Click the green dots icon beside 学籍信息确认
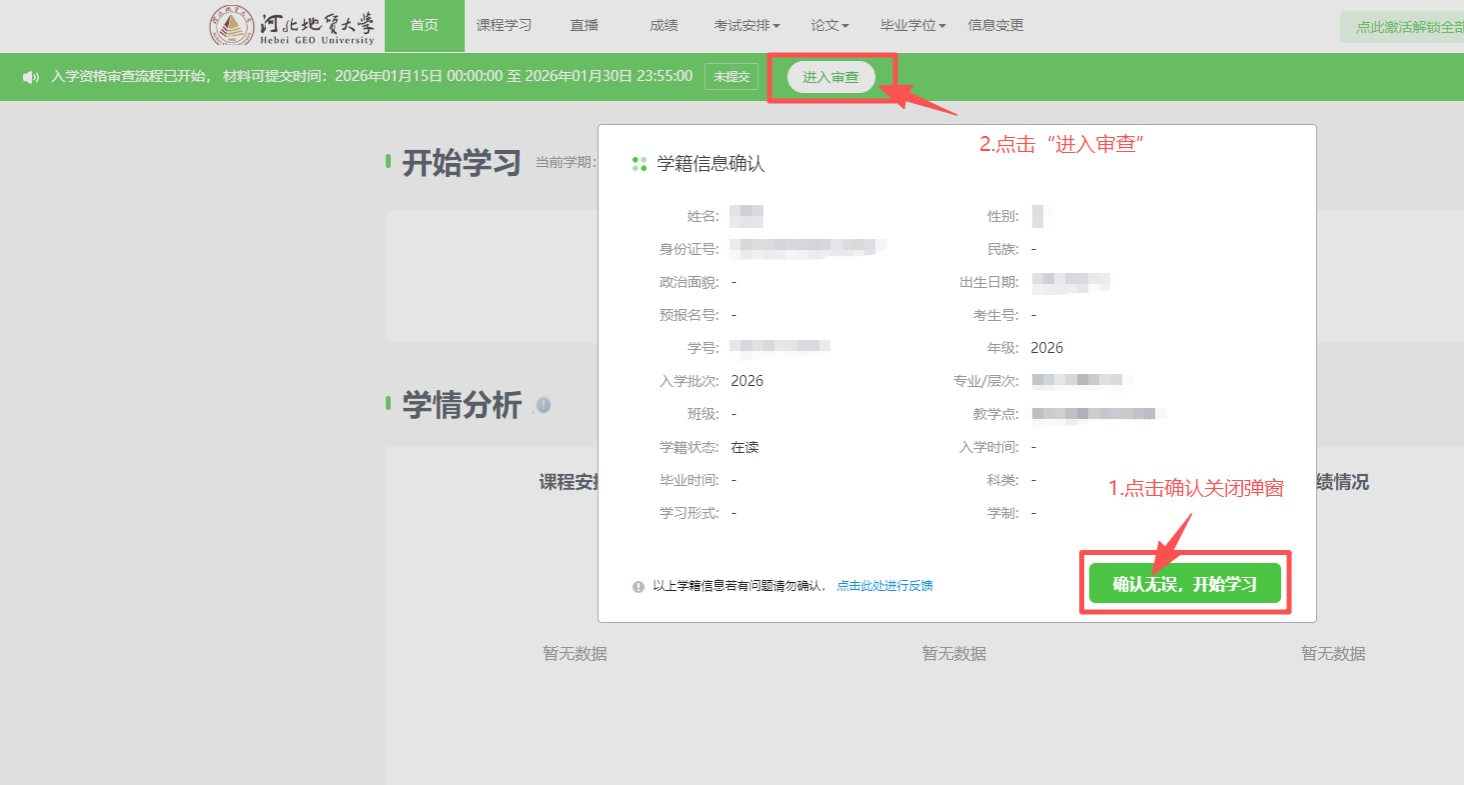This screenshot has height=785, width=1464. (640, 164)
